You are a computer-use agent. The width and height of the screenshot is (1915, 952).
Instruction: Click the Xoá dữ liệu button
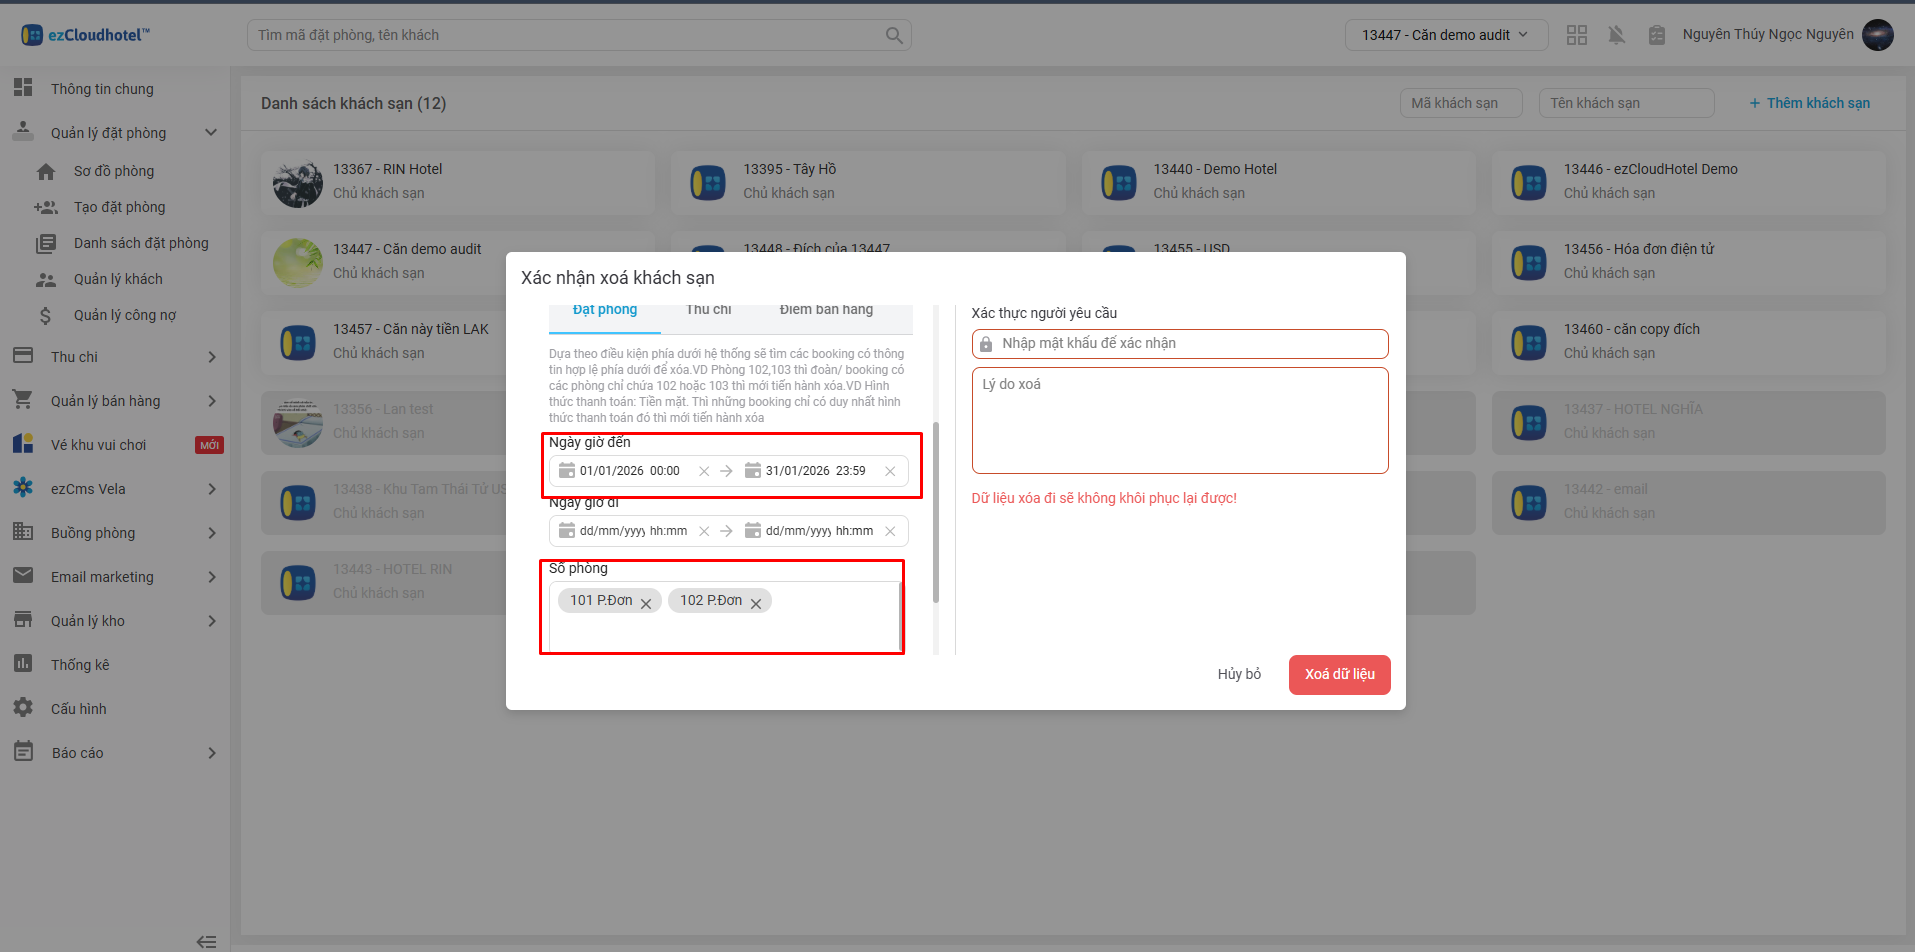1339,674
